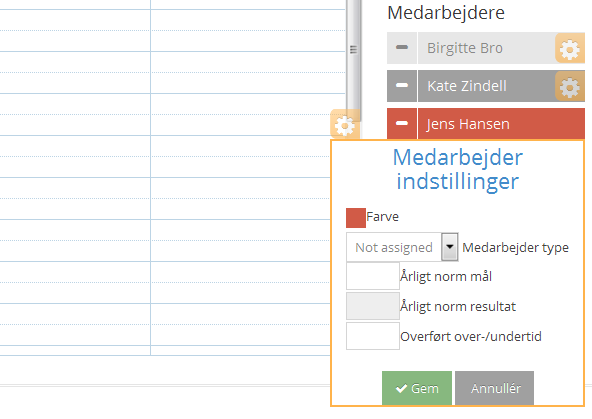Cancel with Annullér button
This screenshot has width=592, height=419.
pyautogui.click(x=494, y=388)
